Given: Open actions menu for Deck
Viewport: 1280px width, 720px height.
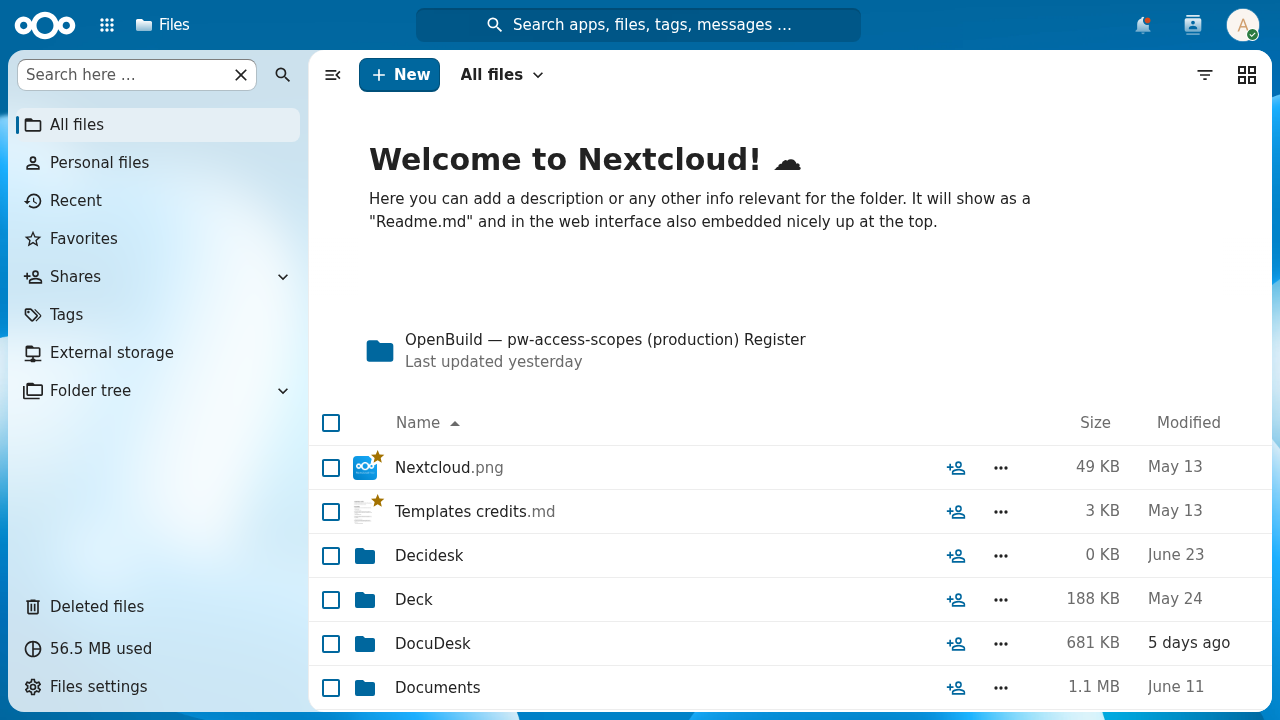Looking at the screenshot, I should 1001,600.
